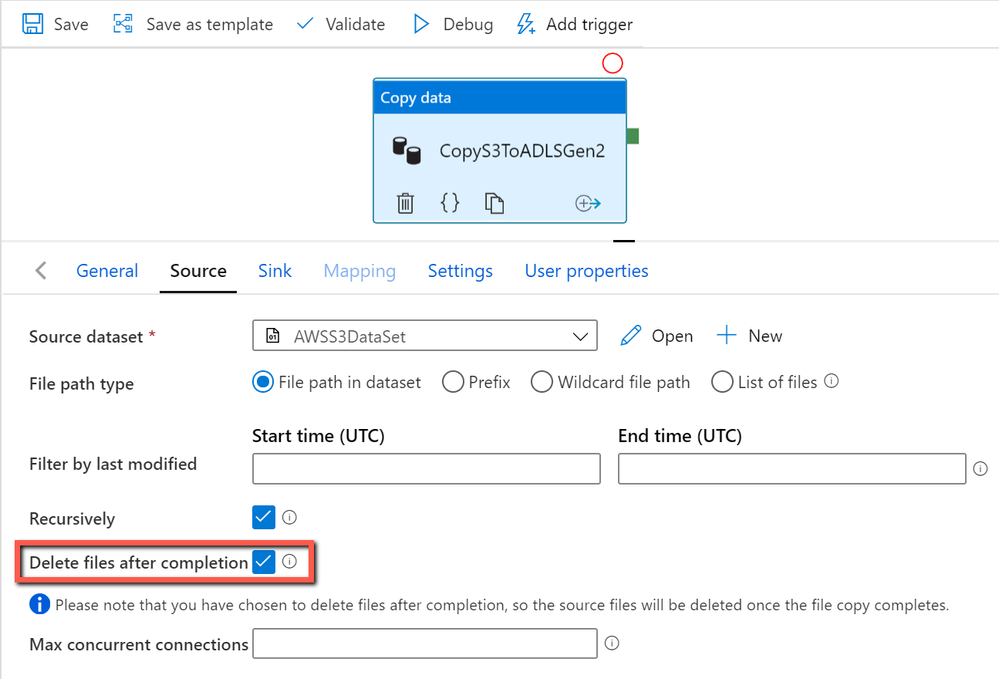Screen dimensions: 999x679
Task: Click the Copy data activity header
Action: (500, 97)
